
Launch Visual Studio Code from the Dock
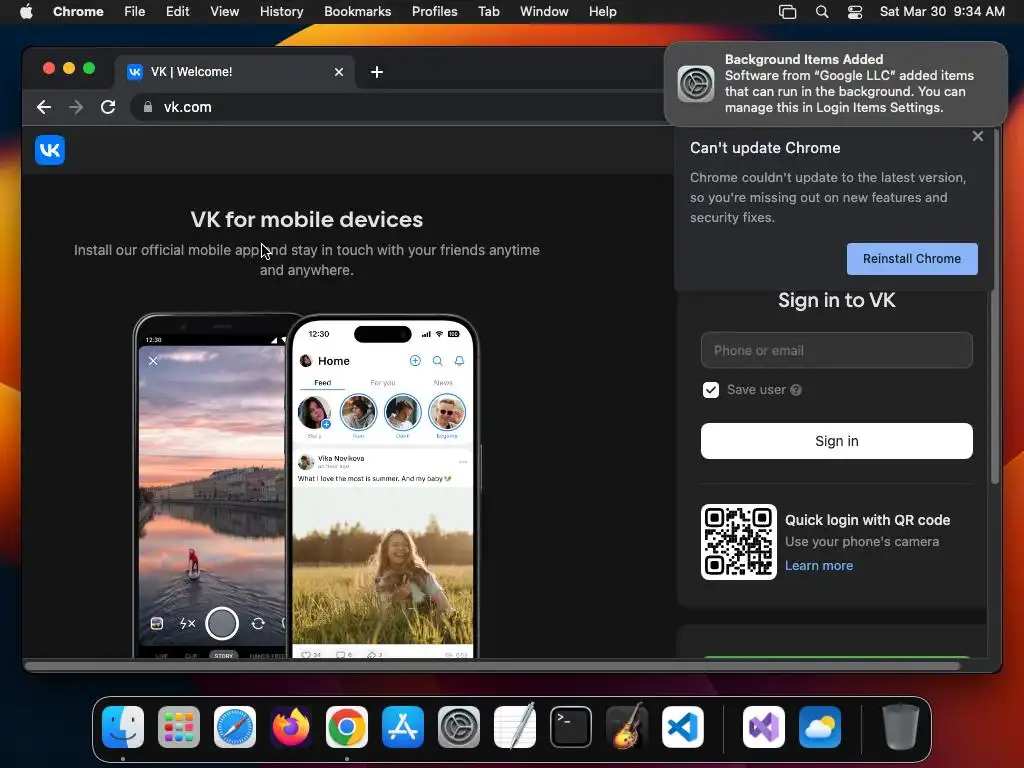tap(683, 727)
